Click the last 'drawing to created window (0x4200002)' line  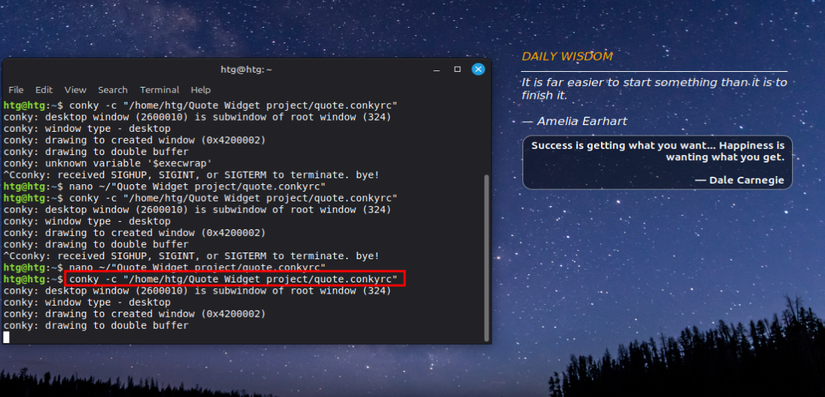pyautogui.click(x=134, y=314)
